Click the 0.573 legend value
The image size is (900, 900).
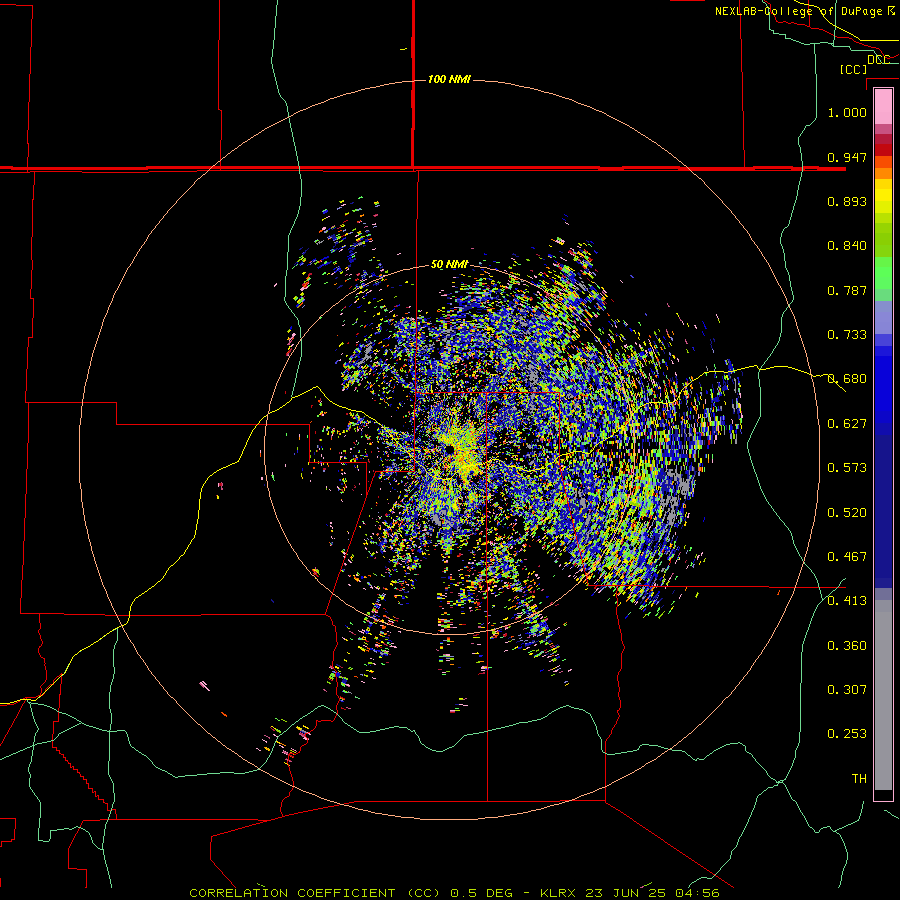[x=847, y=467]
